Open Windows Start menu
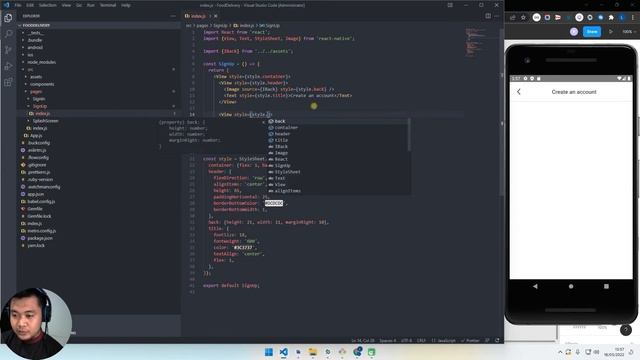This screenshot has height=360, width=640. (x=269, y=352)
